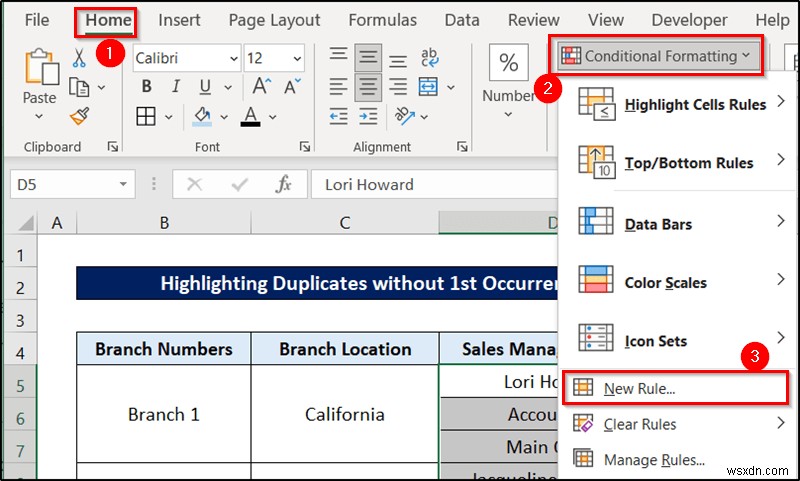Image resolution: width=800 pixels, height=481 pixels.
Task: Open the Calibri font name dropdown
Action: pyautogui.click(x=234, y=58)
